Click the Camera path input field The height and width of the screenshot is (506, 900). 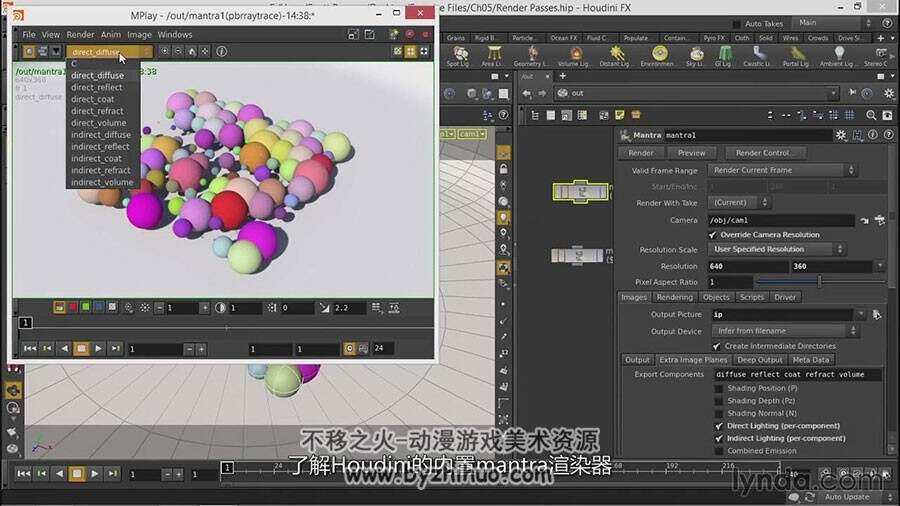(781, 220)
